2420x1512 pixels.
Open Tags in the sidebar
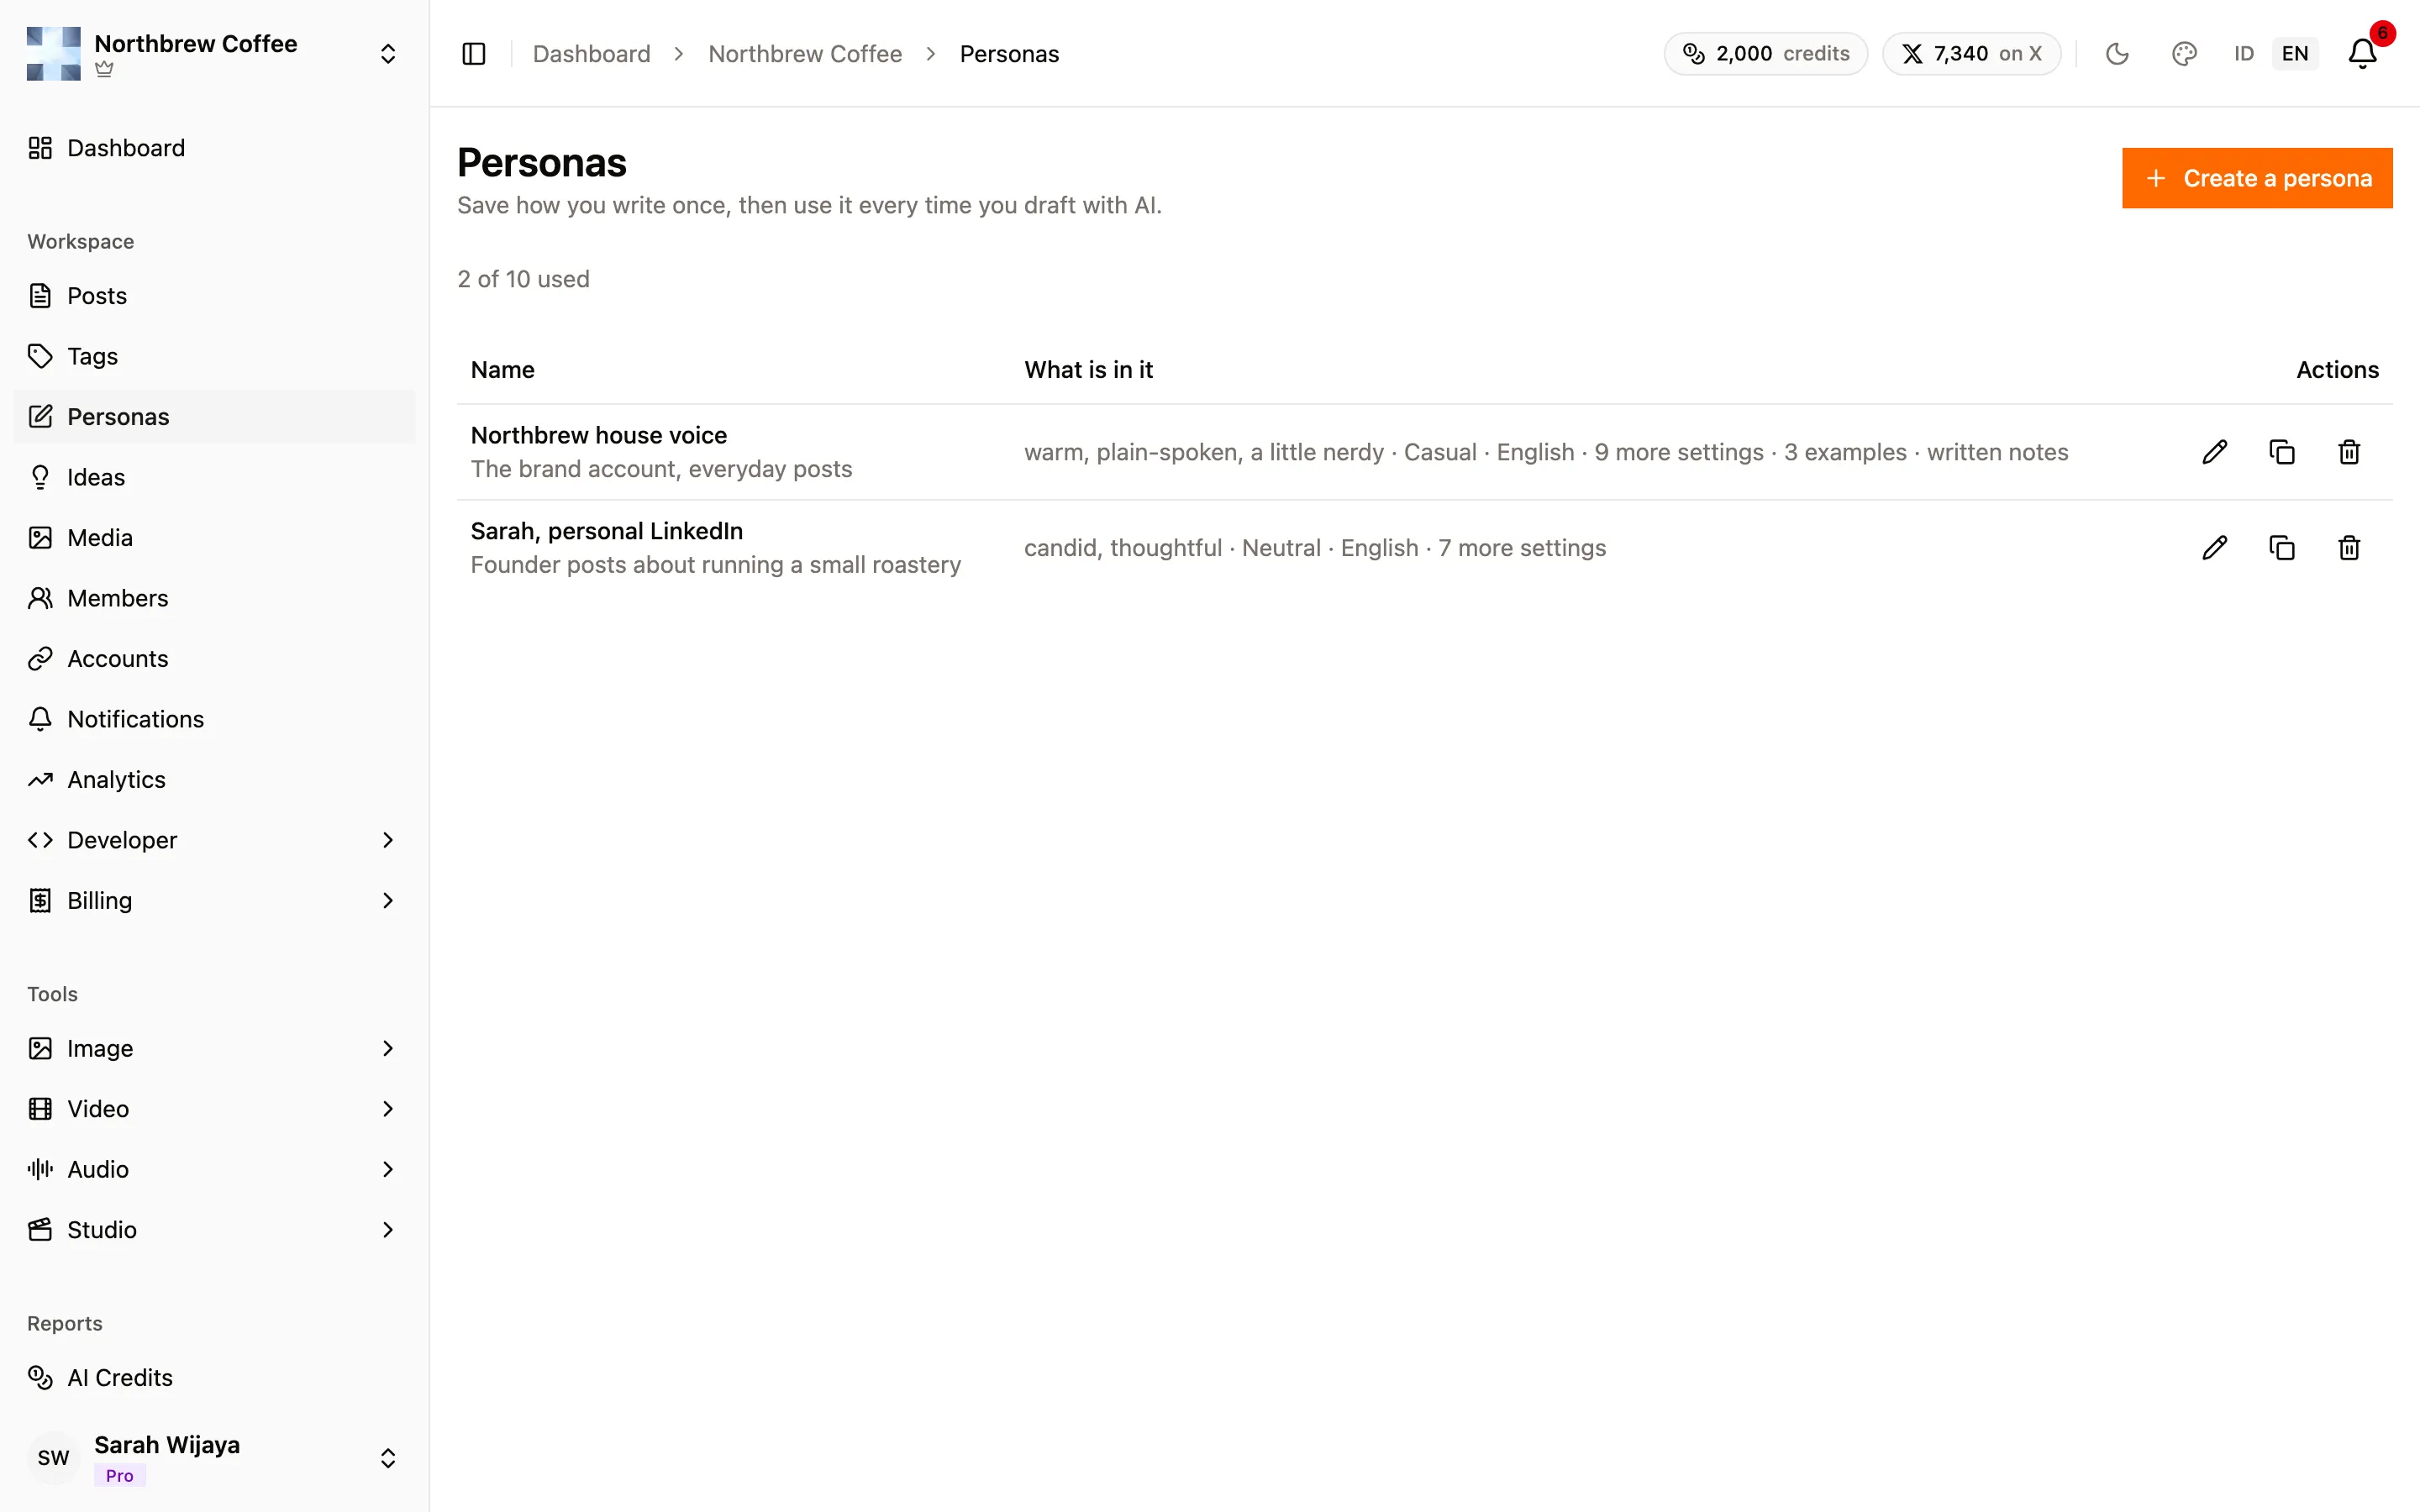pyautogui.click(x=214, y=356)
